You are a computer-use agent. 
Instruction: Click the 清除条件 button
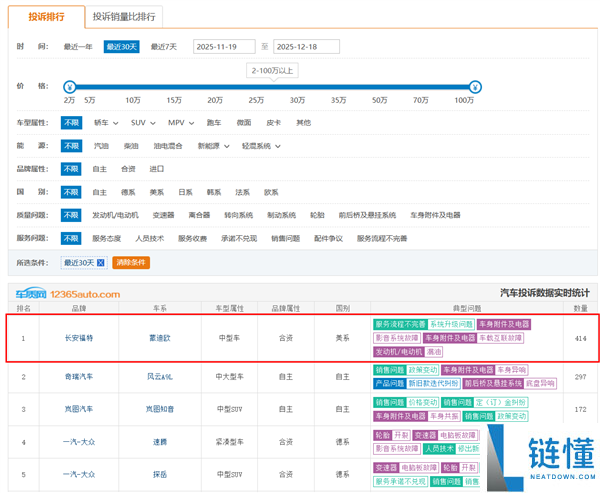coord(131,262)
